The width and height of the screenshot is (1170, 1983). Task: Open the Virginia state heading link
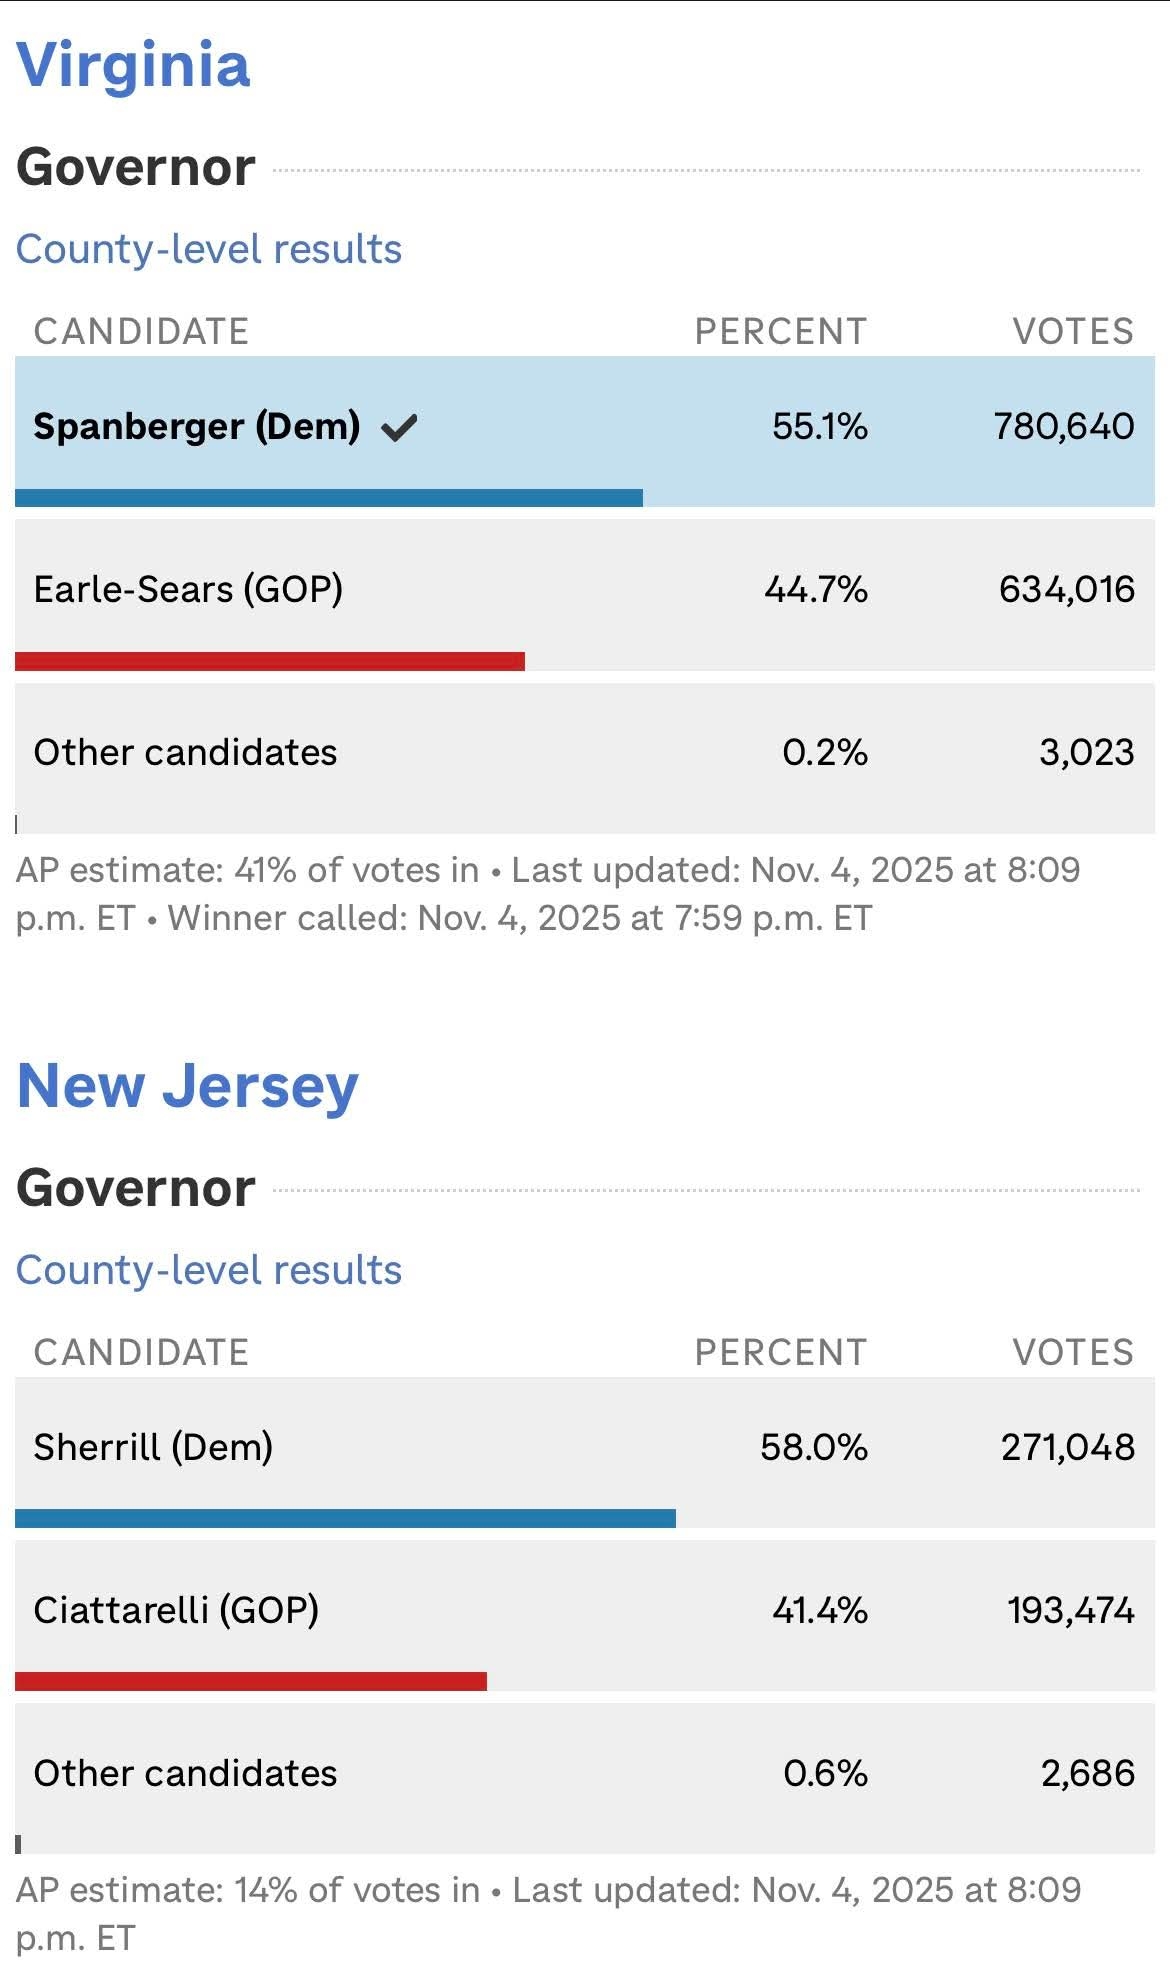(x=133, y=65)
